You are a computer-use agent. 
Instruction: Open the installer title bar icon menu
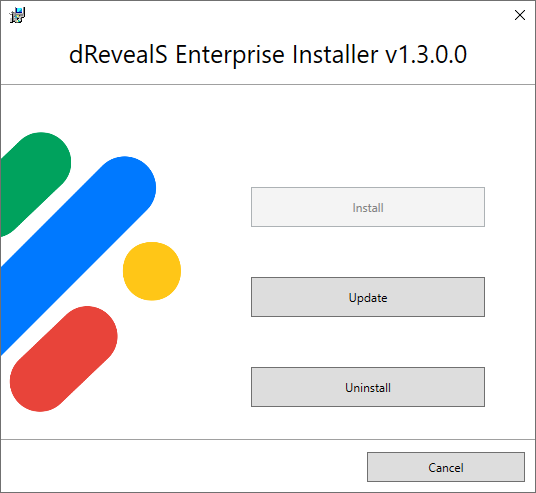coord(17,15)
